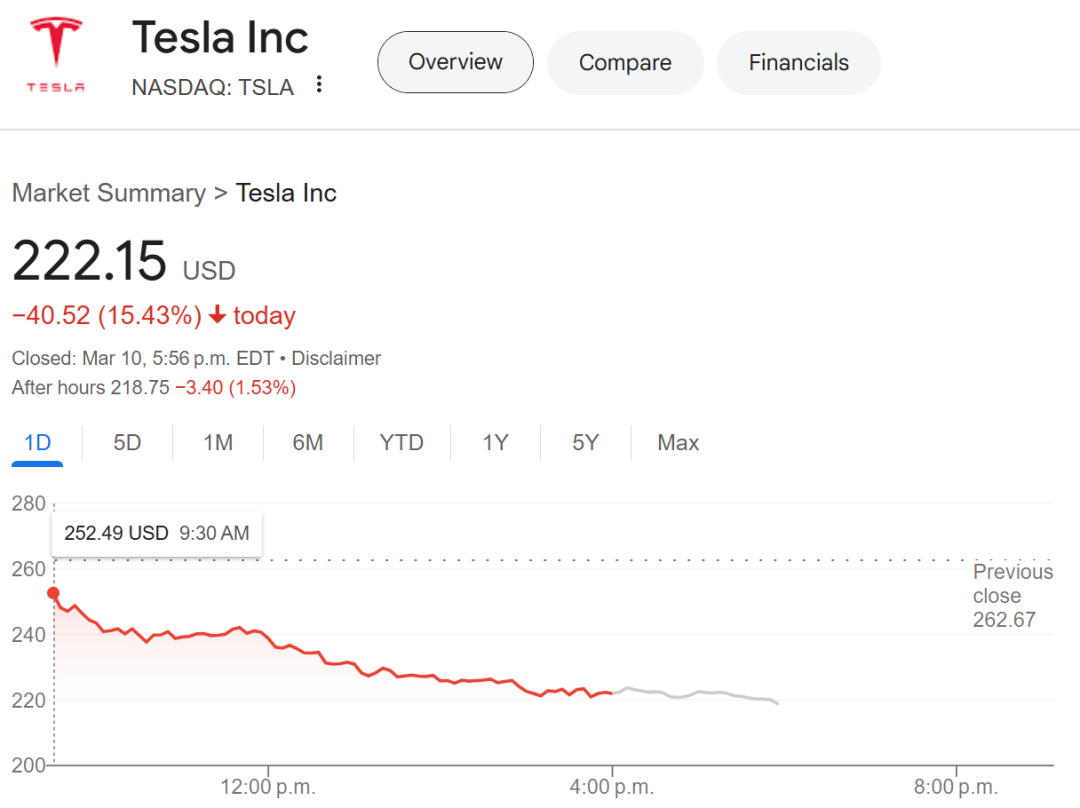The height and width of the screenshot is (808, 1080).
Task: Click the Tesla logo icon
Action: [x=56, y=56]
